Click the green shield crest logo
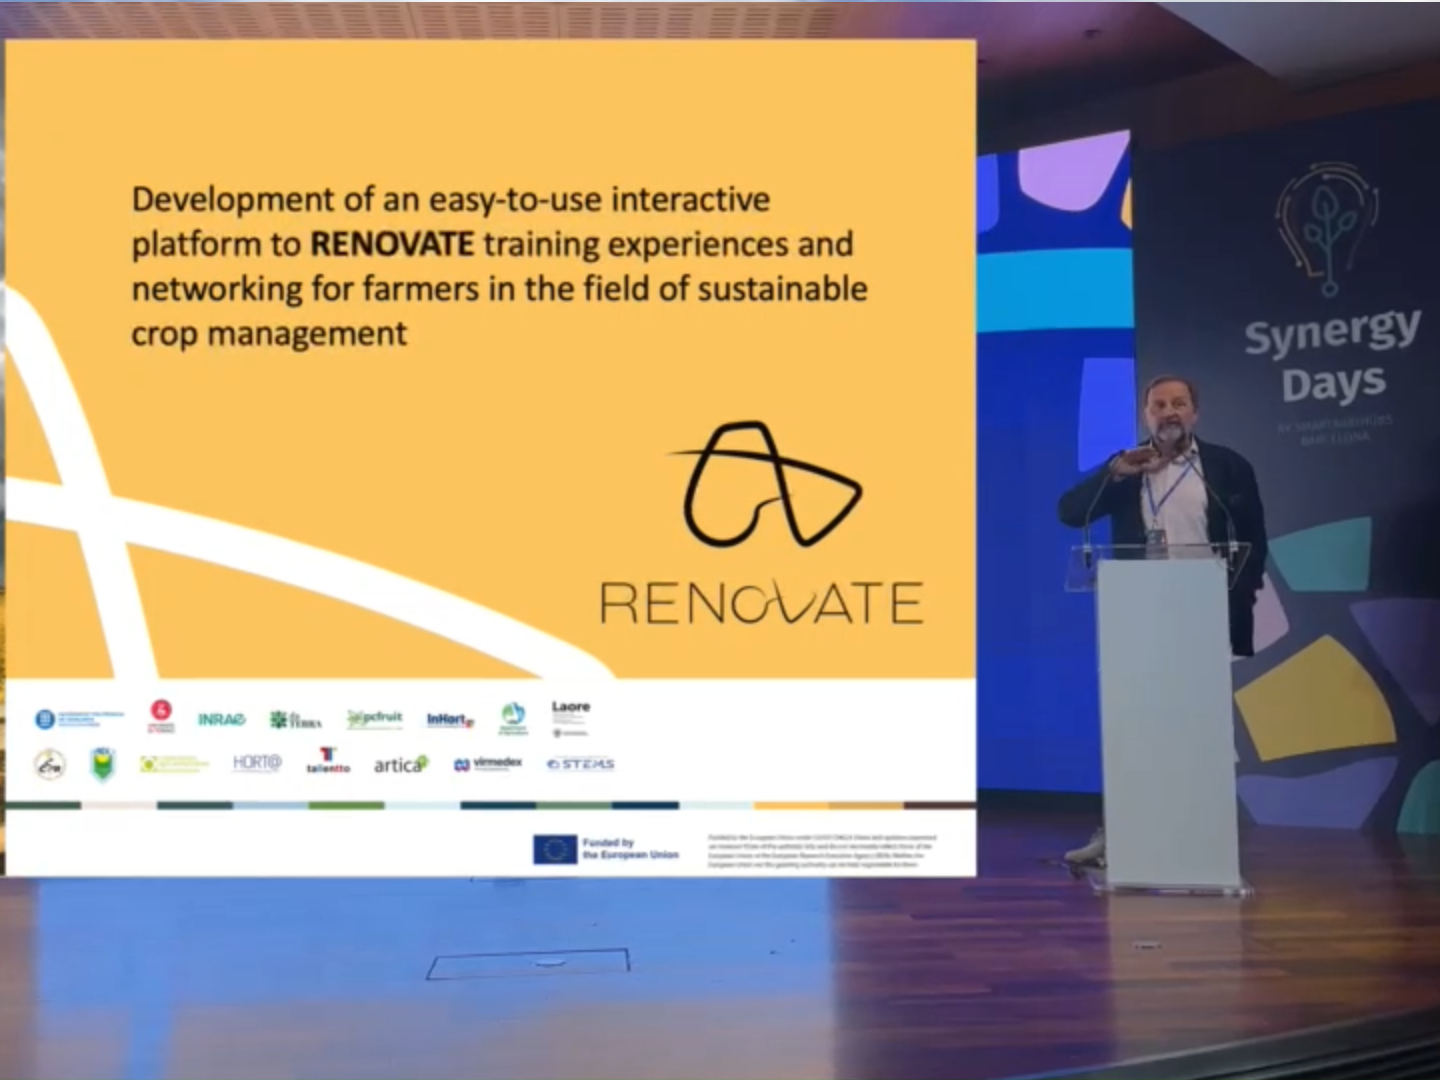Screen dimensions: 1440x1080 point(103,764)
